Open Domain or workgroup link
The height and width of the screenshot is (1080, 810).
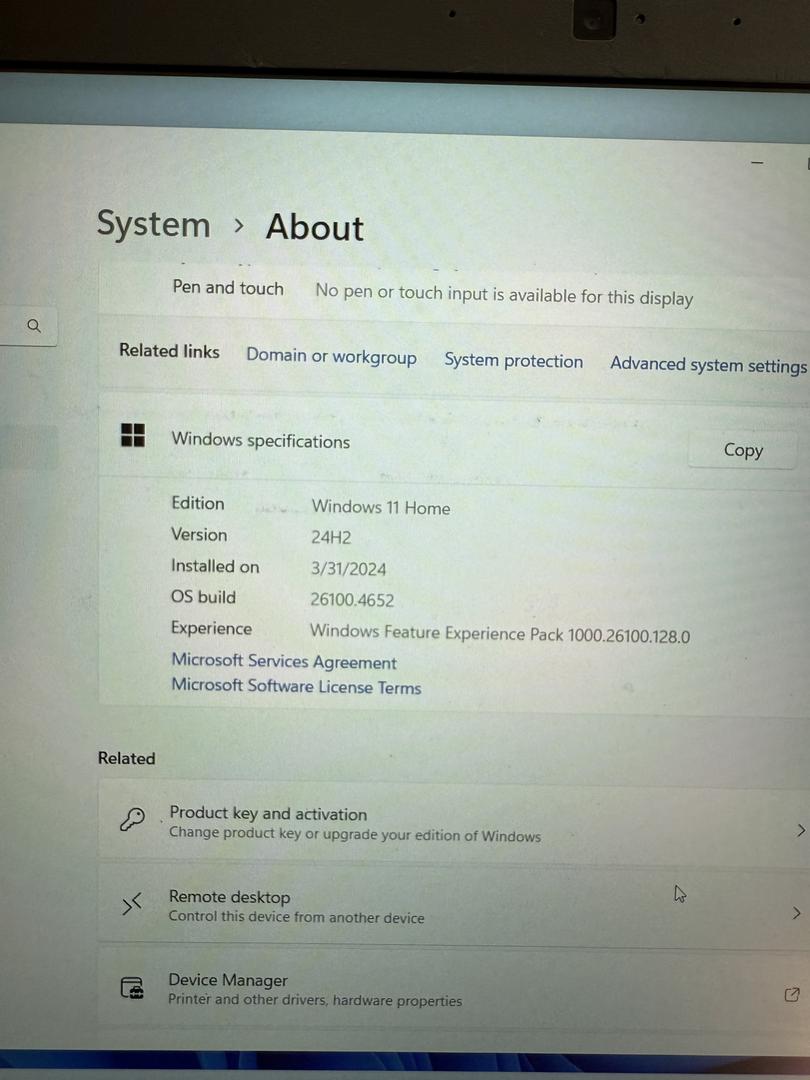coord(331,356)
